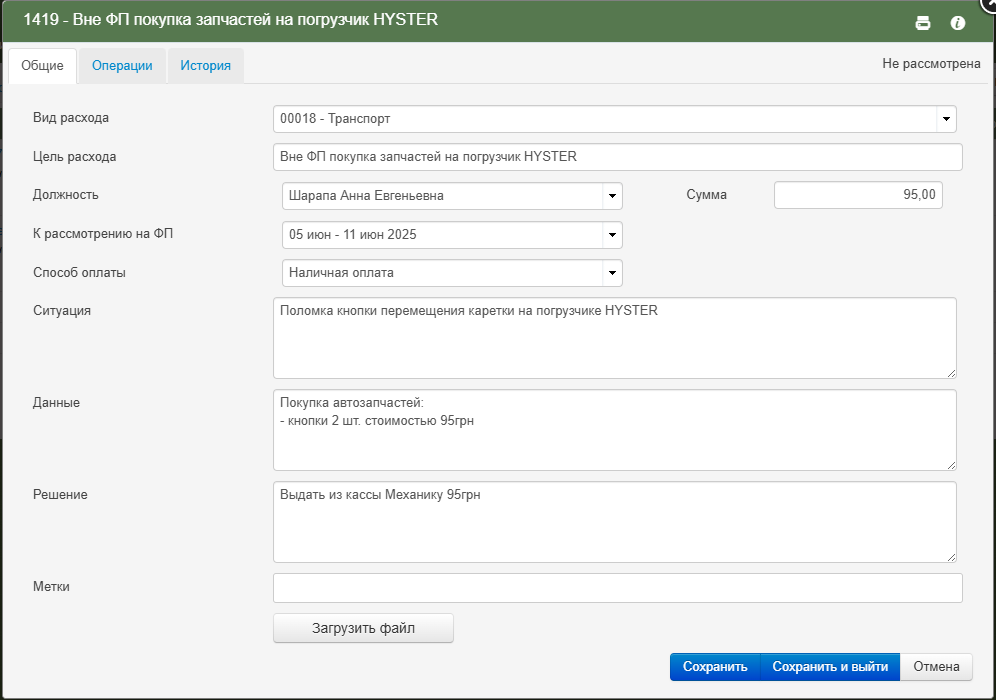Click the Отмена button
Viewport: 996px width, 700px height.
coord(936,667)
